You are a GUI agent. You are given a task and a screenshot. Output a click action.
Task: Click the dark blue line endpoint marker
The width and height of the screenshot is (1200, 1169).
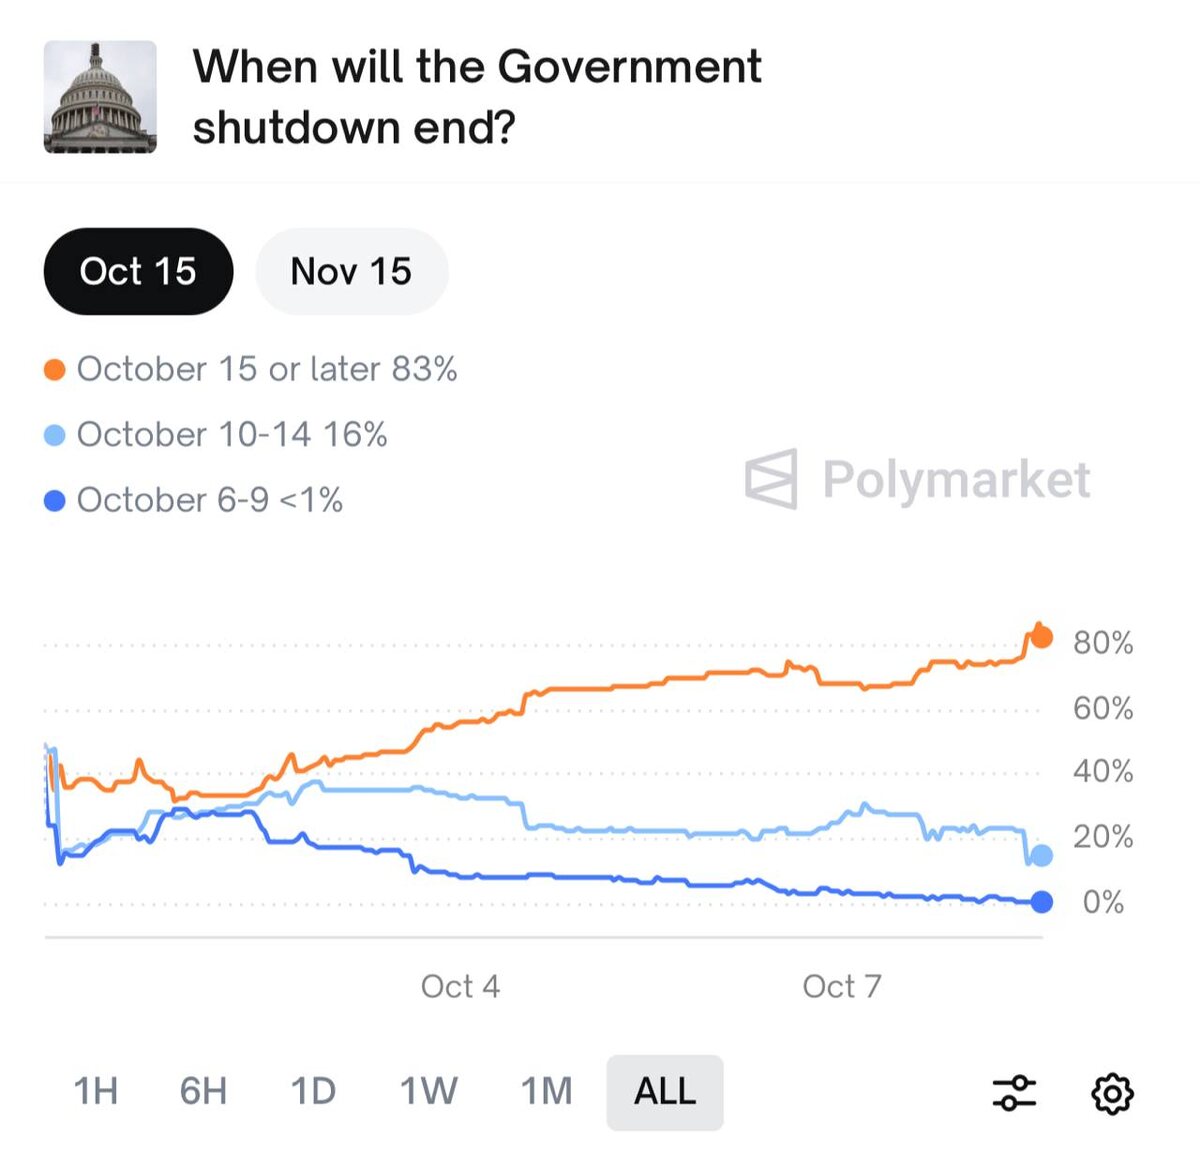pos(1041,902)
